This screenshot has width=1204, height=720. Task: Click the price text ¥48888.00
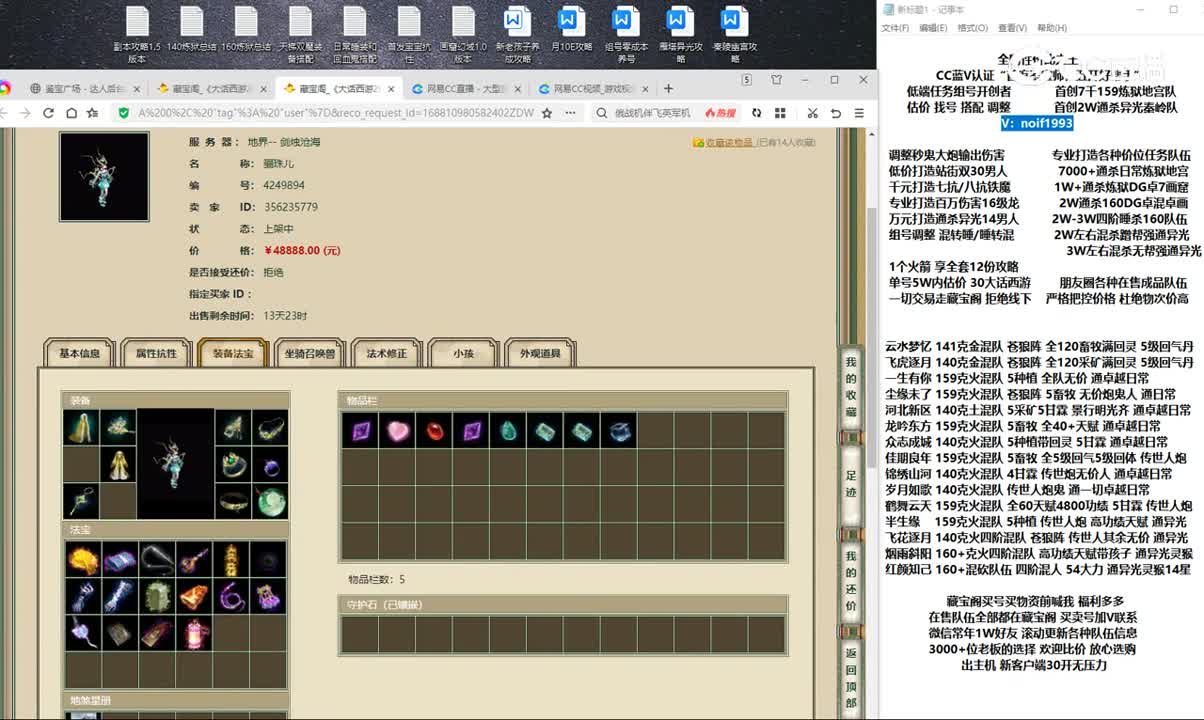pyautogui.click(x=303, y=250)
